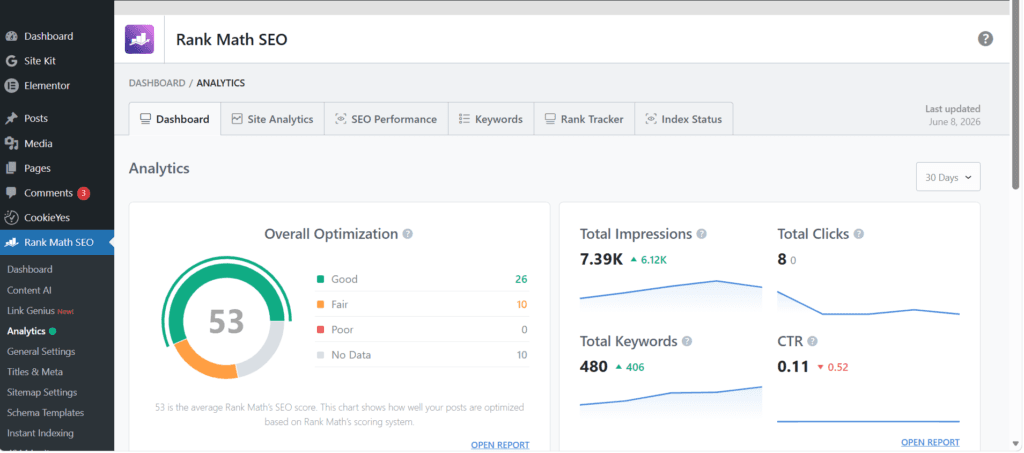1024x453 pixels.
Task: Click the Rank Math SEO sidebar chart icon
Action: 11,243
